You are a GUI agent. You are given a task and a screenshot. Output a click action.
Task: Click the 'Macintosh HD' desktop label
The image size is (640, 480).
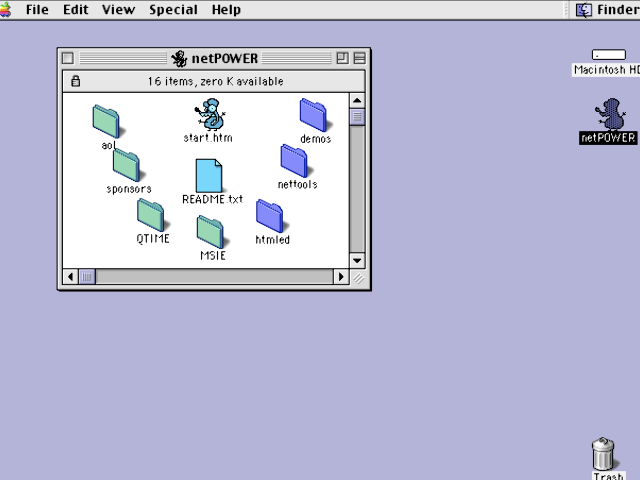[606, 70]
